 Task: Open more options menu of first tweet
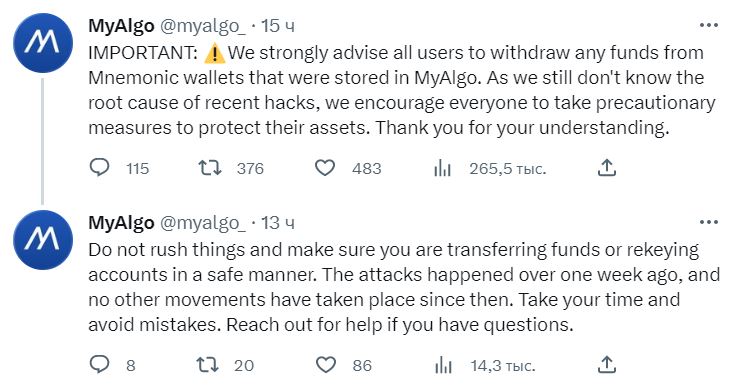tap(709, 25)
